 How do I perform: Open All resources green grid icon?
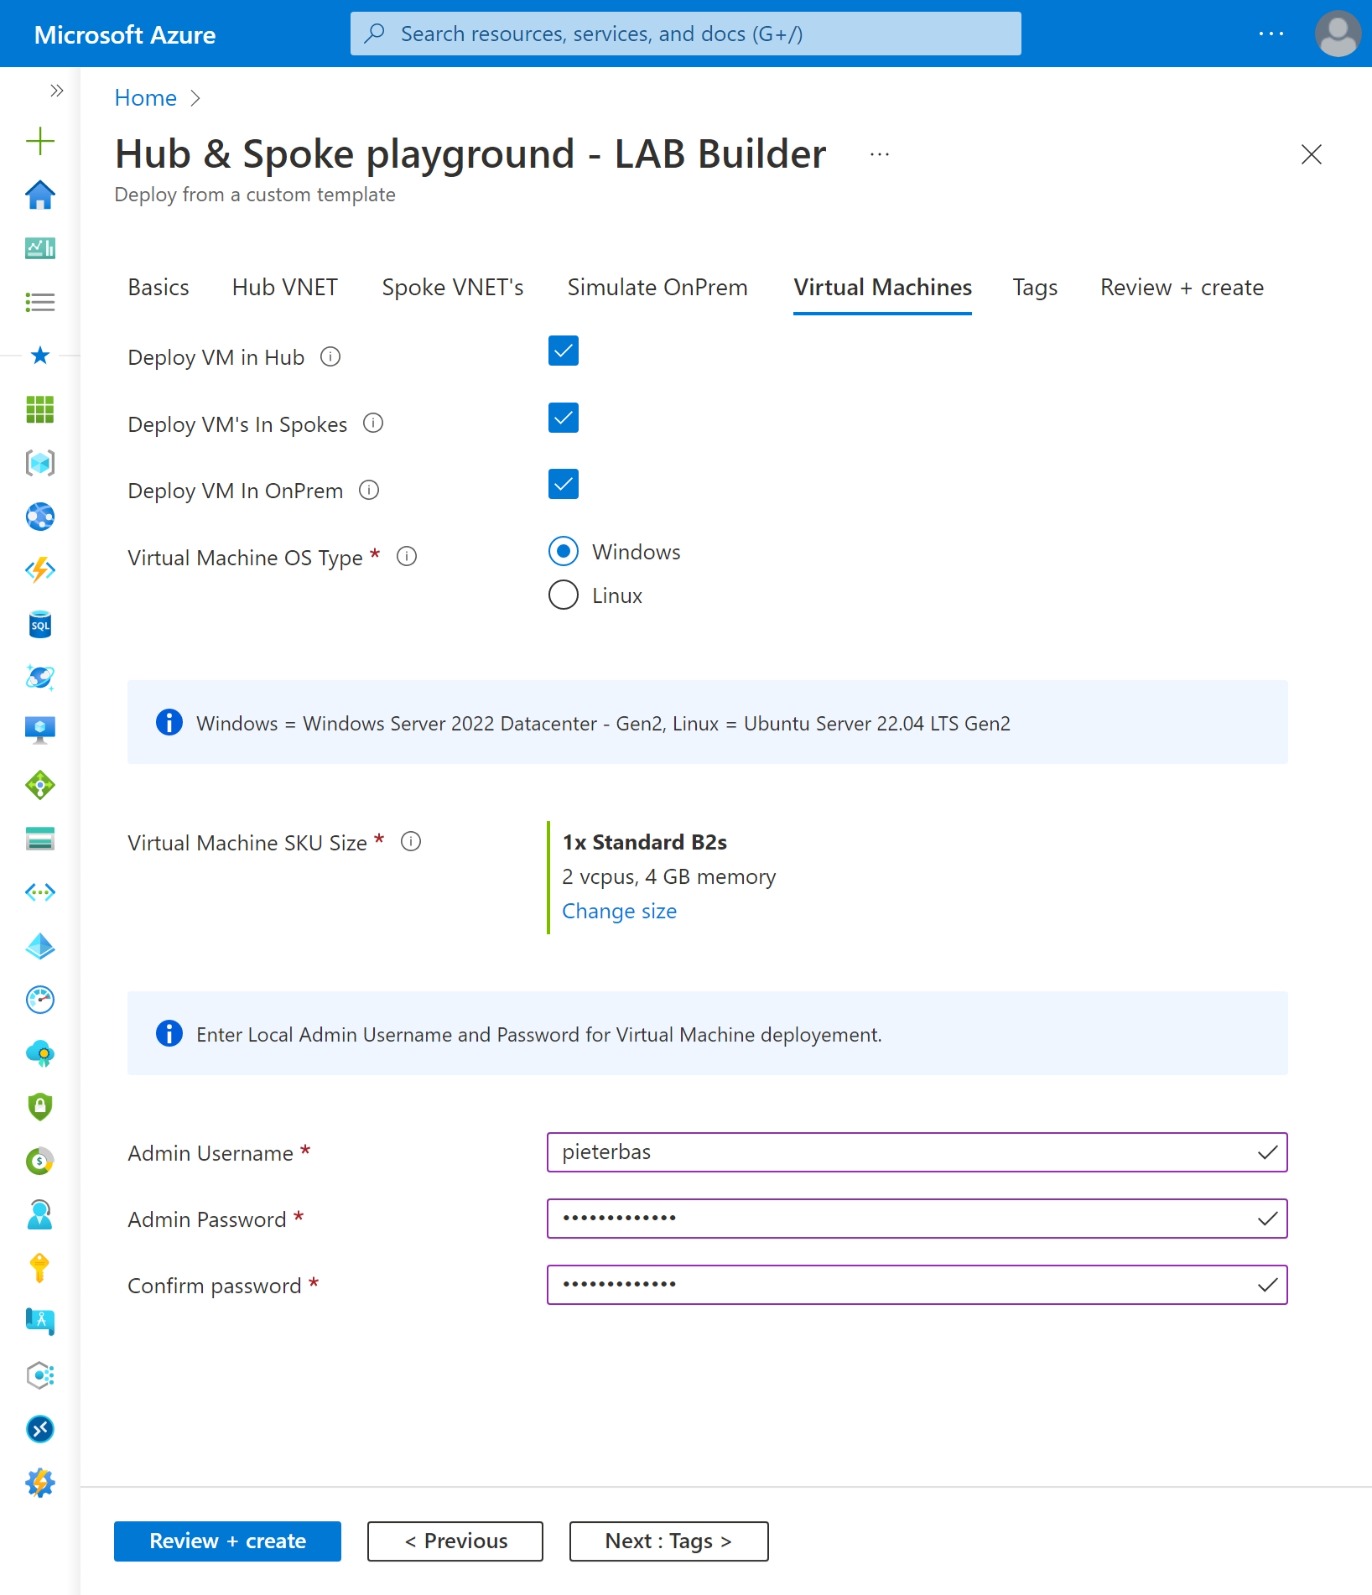pos(40,409)
